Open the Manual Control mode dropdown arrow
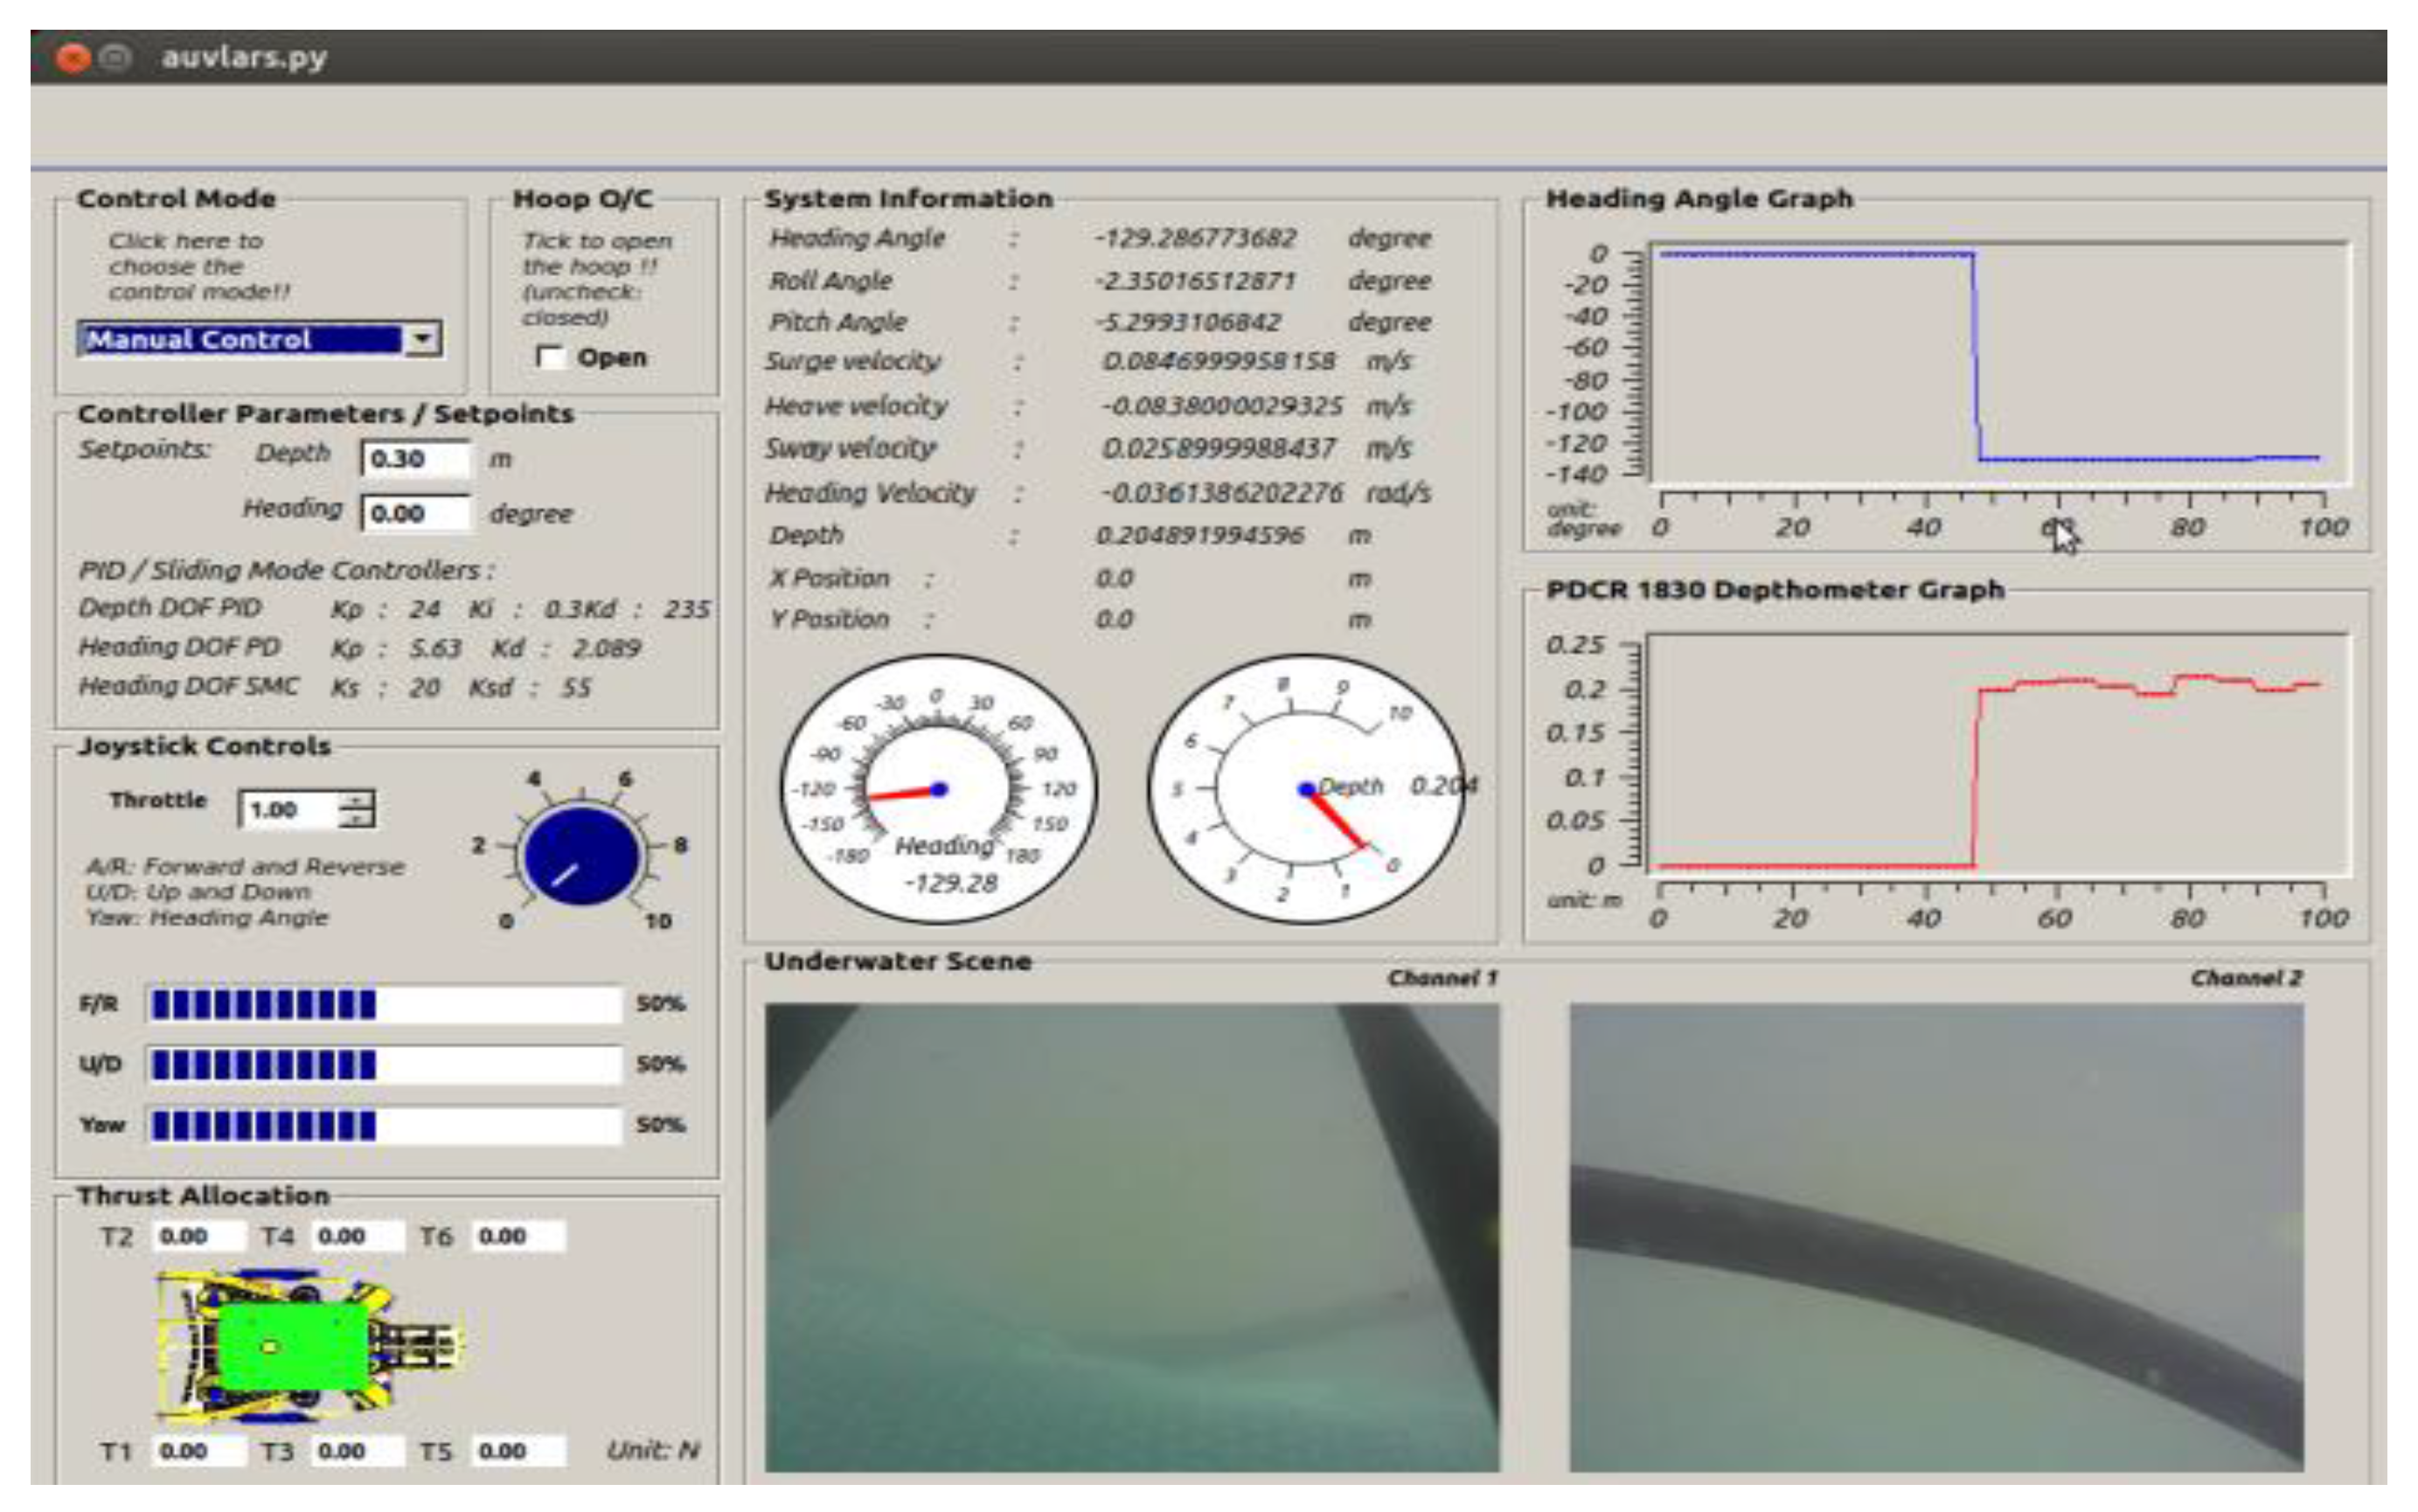The height and width of the screenshot is (1512, 2418). tap(423, 339)
